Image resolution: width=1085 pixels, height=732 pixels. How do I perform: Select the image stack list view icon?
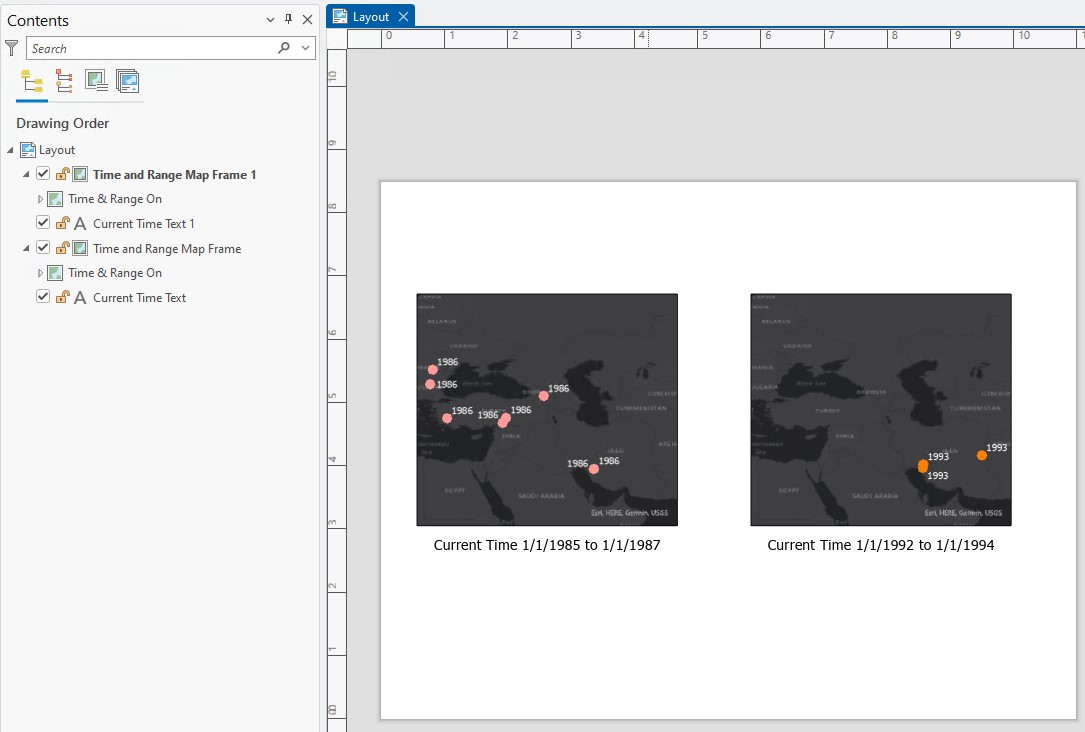tap(128, 80)
